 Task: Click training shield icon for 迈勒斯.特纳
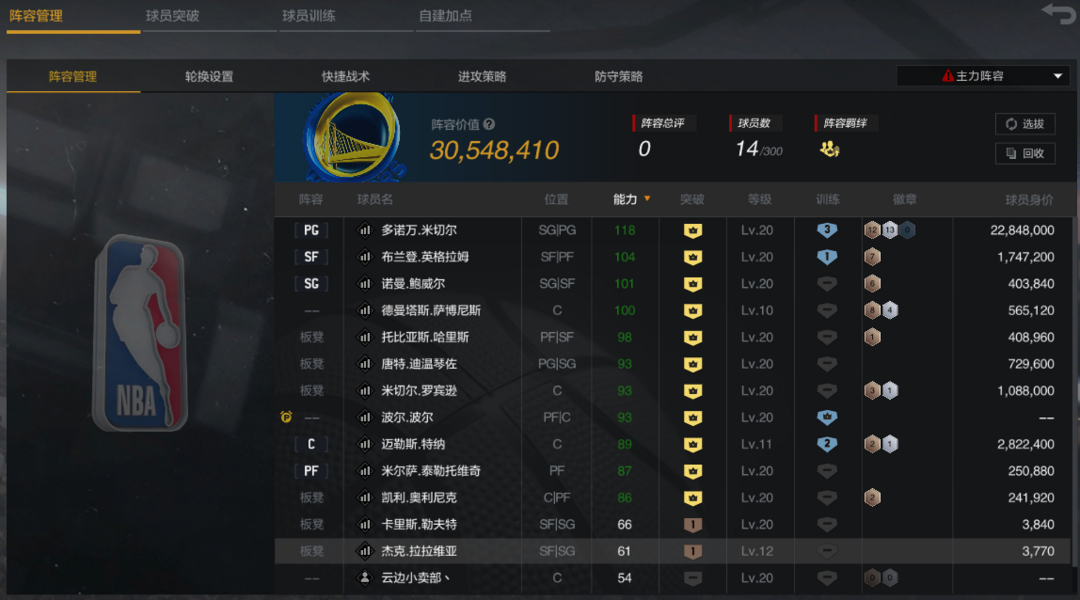[x=827, y=444]
